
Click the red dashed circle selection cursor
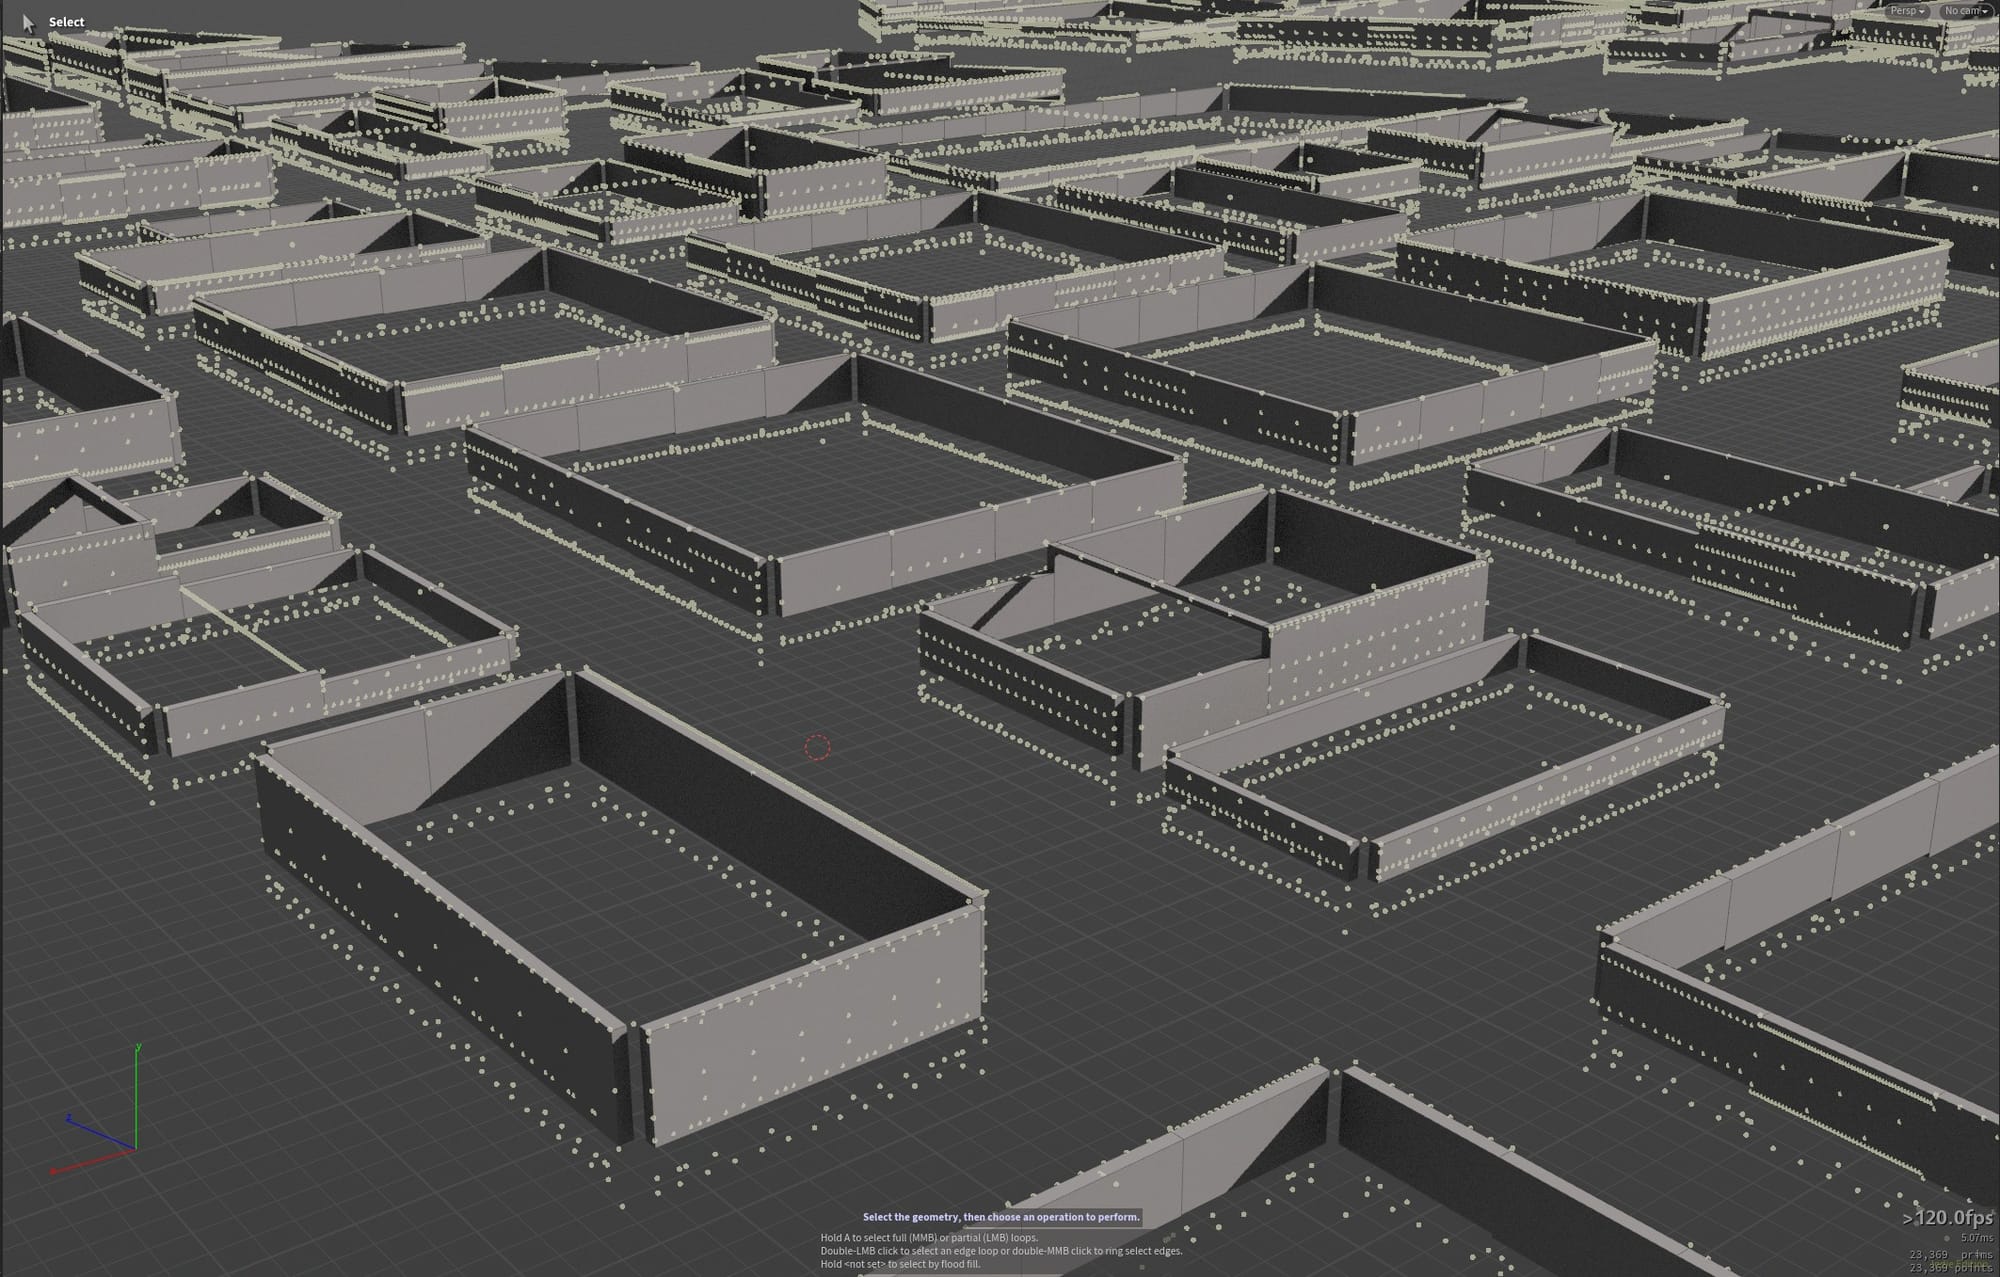[817, 747]
